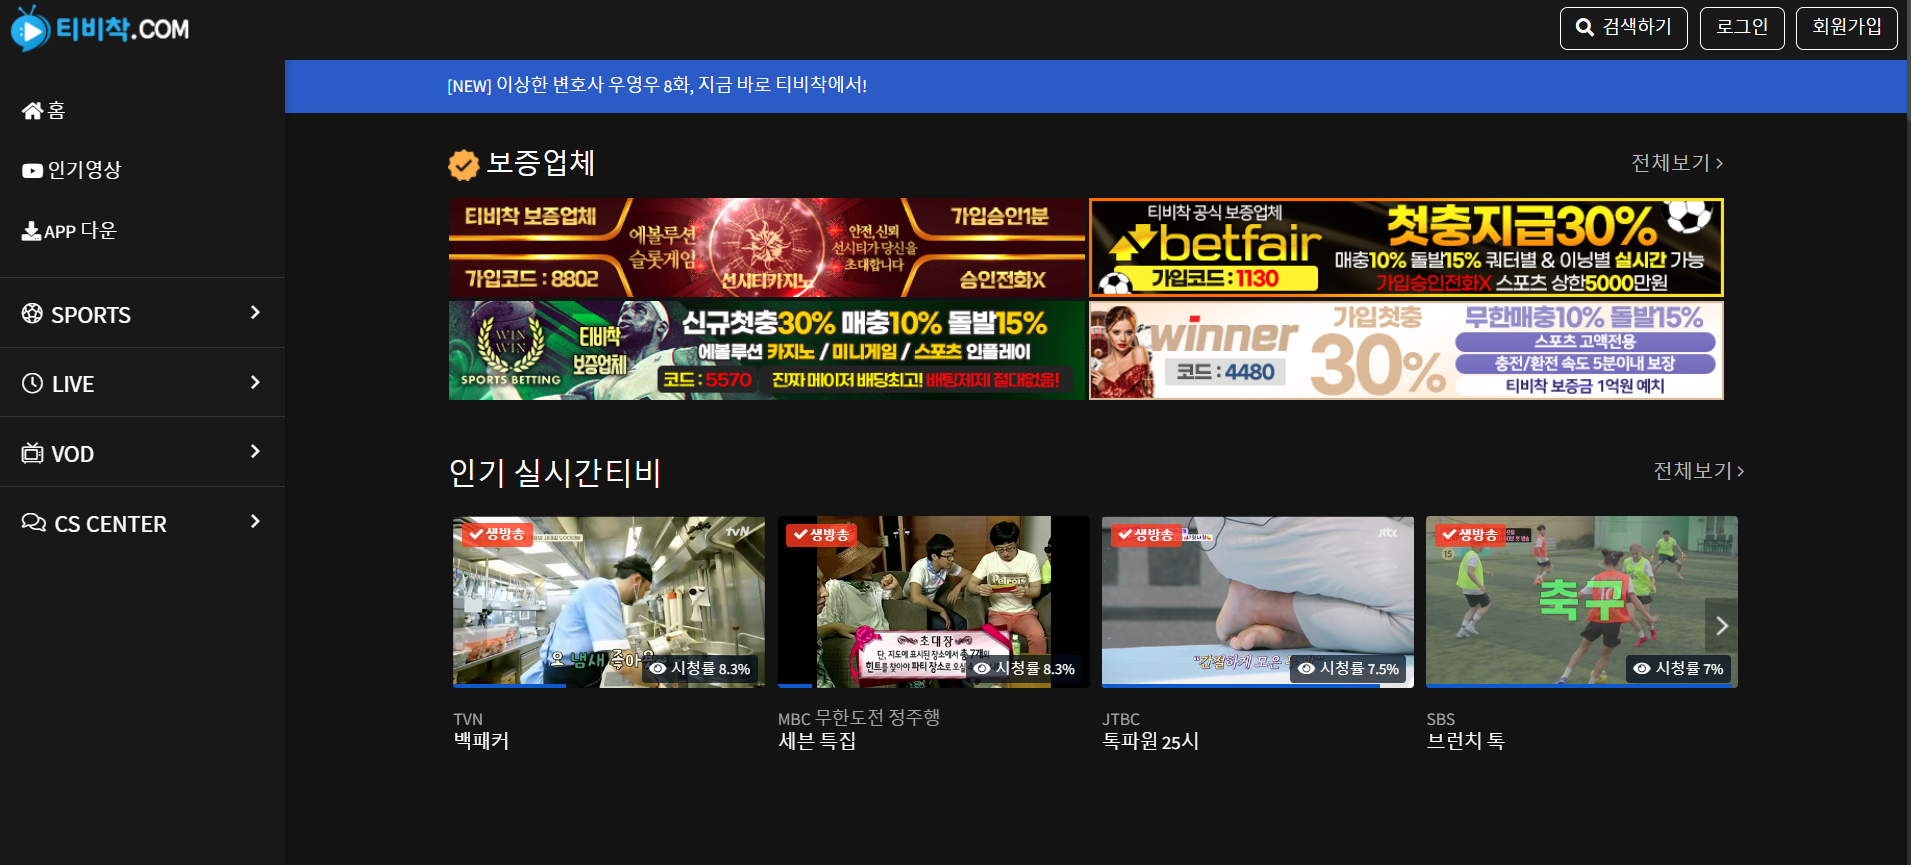Click the 시청률 7.5% eye badge
1911x865 pixels.
(x=1349, y=668)
